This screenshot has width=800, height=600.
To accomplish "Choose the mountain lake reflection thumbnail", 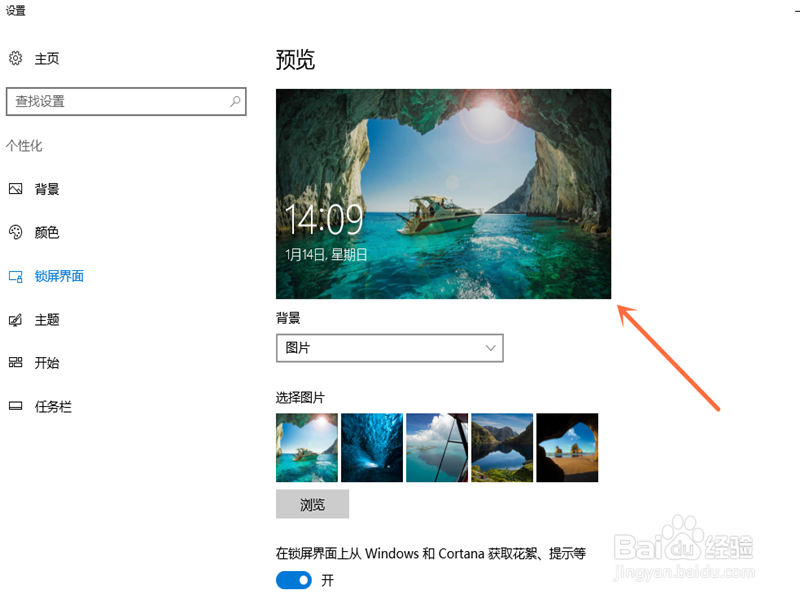I will tap(502, 447).
